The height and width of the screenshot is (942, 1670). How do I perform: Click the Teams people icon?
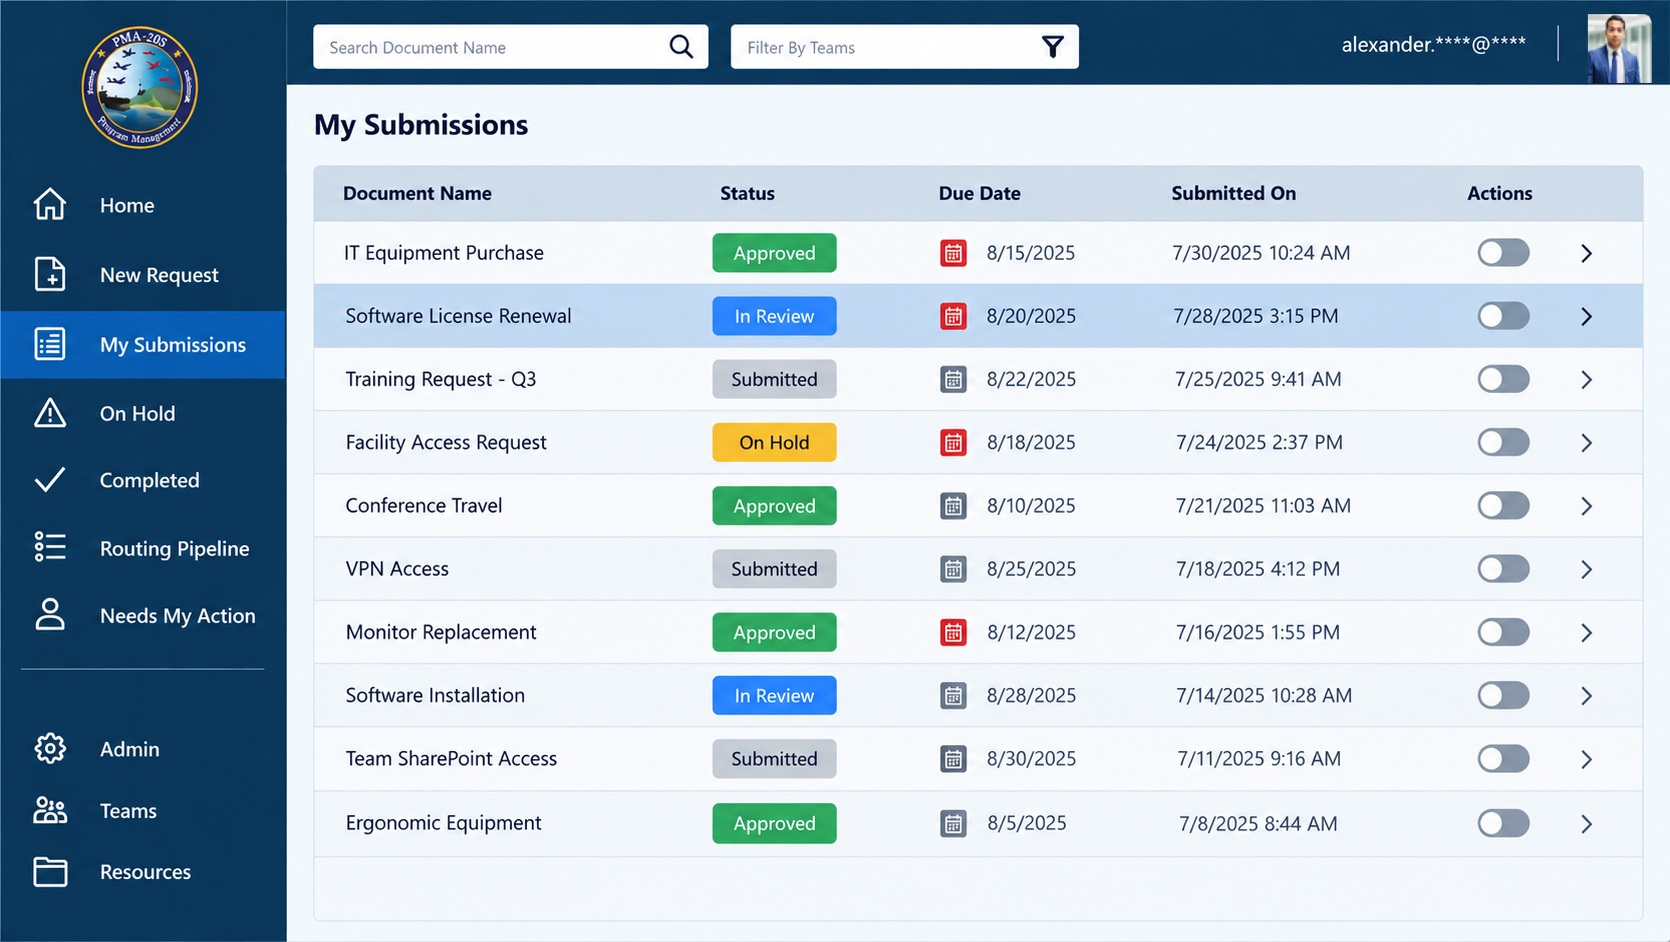[x=50, y=810]
